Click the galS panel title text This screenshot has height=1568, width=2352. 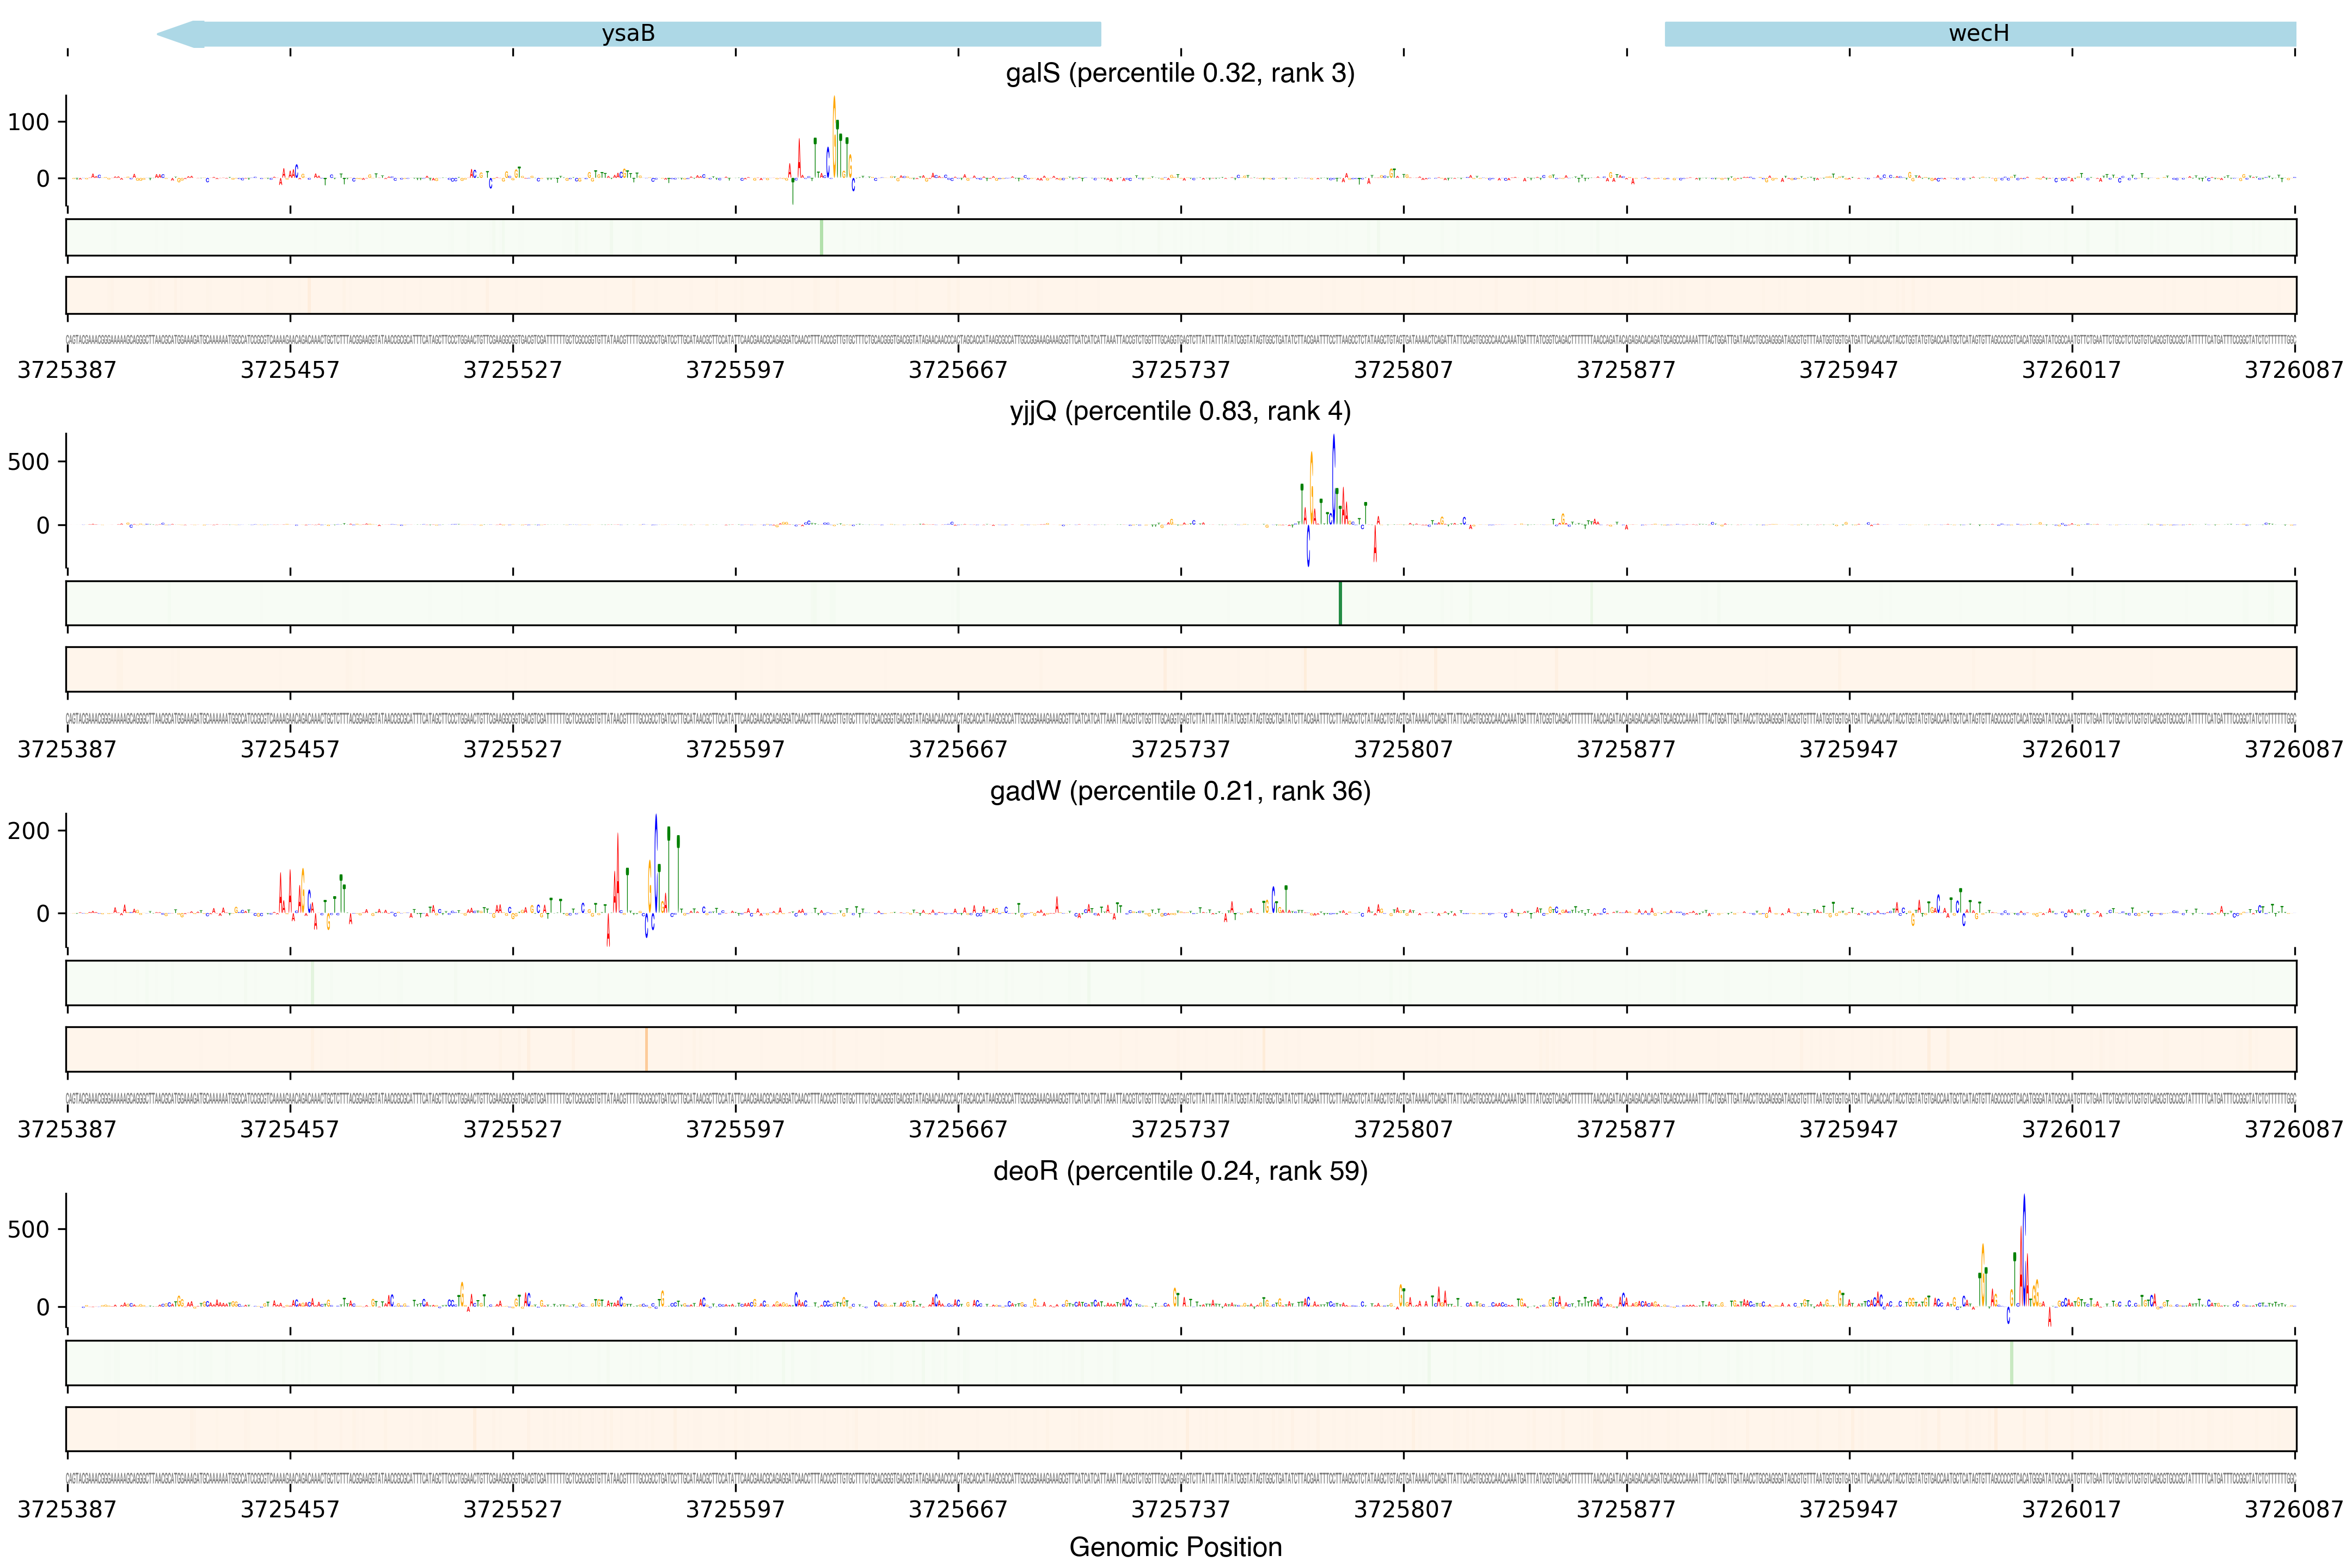[1180, 73]
